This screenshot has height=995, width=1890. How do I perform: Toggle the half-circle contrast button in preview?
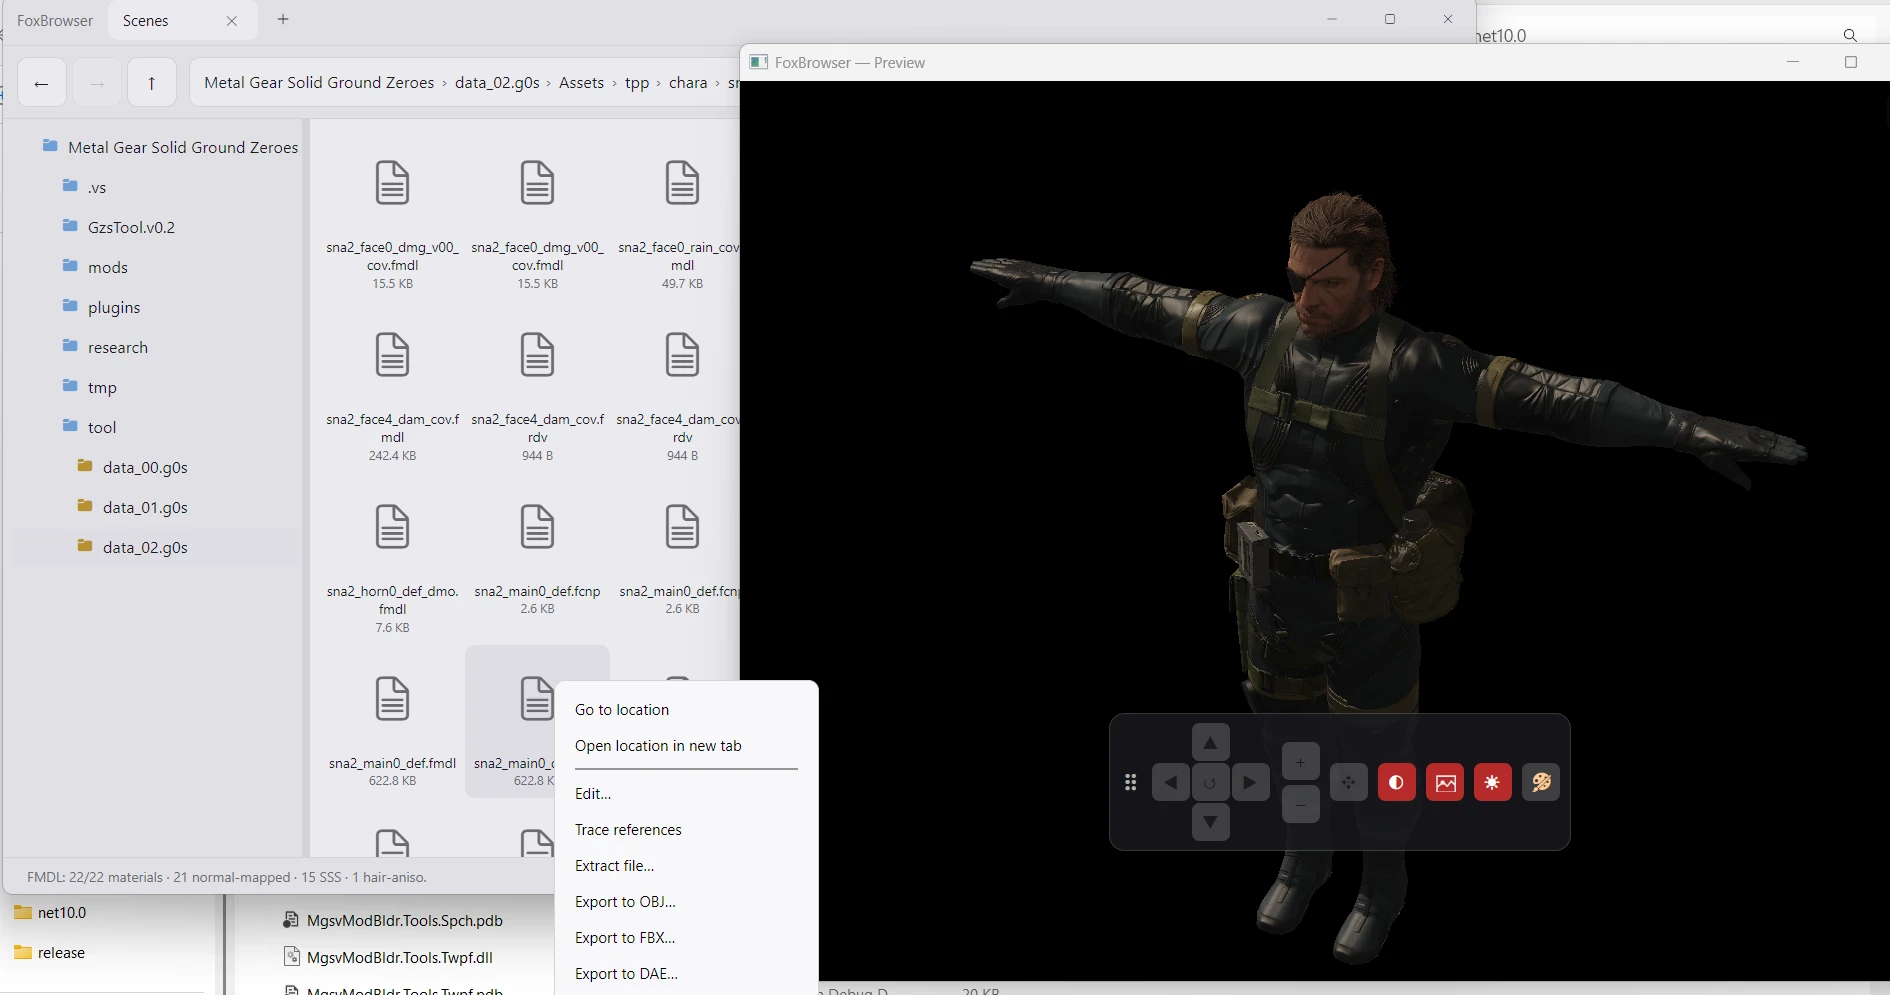tap(1397, 782)
